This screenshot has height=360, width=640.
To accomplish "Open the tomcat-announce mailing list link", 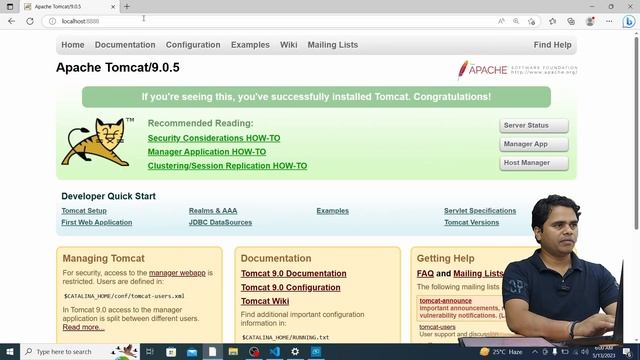I will coord(446,301).
